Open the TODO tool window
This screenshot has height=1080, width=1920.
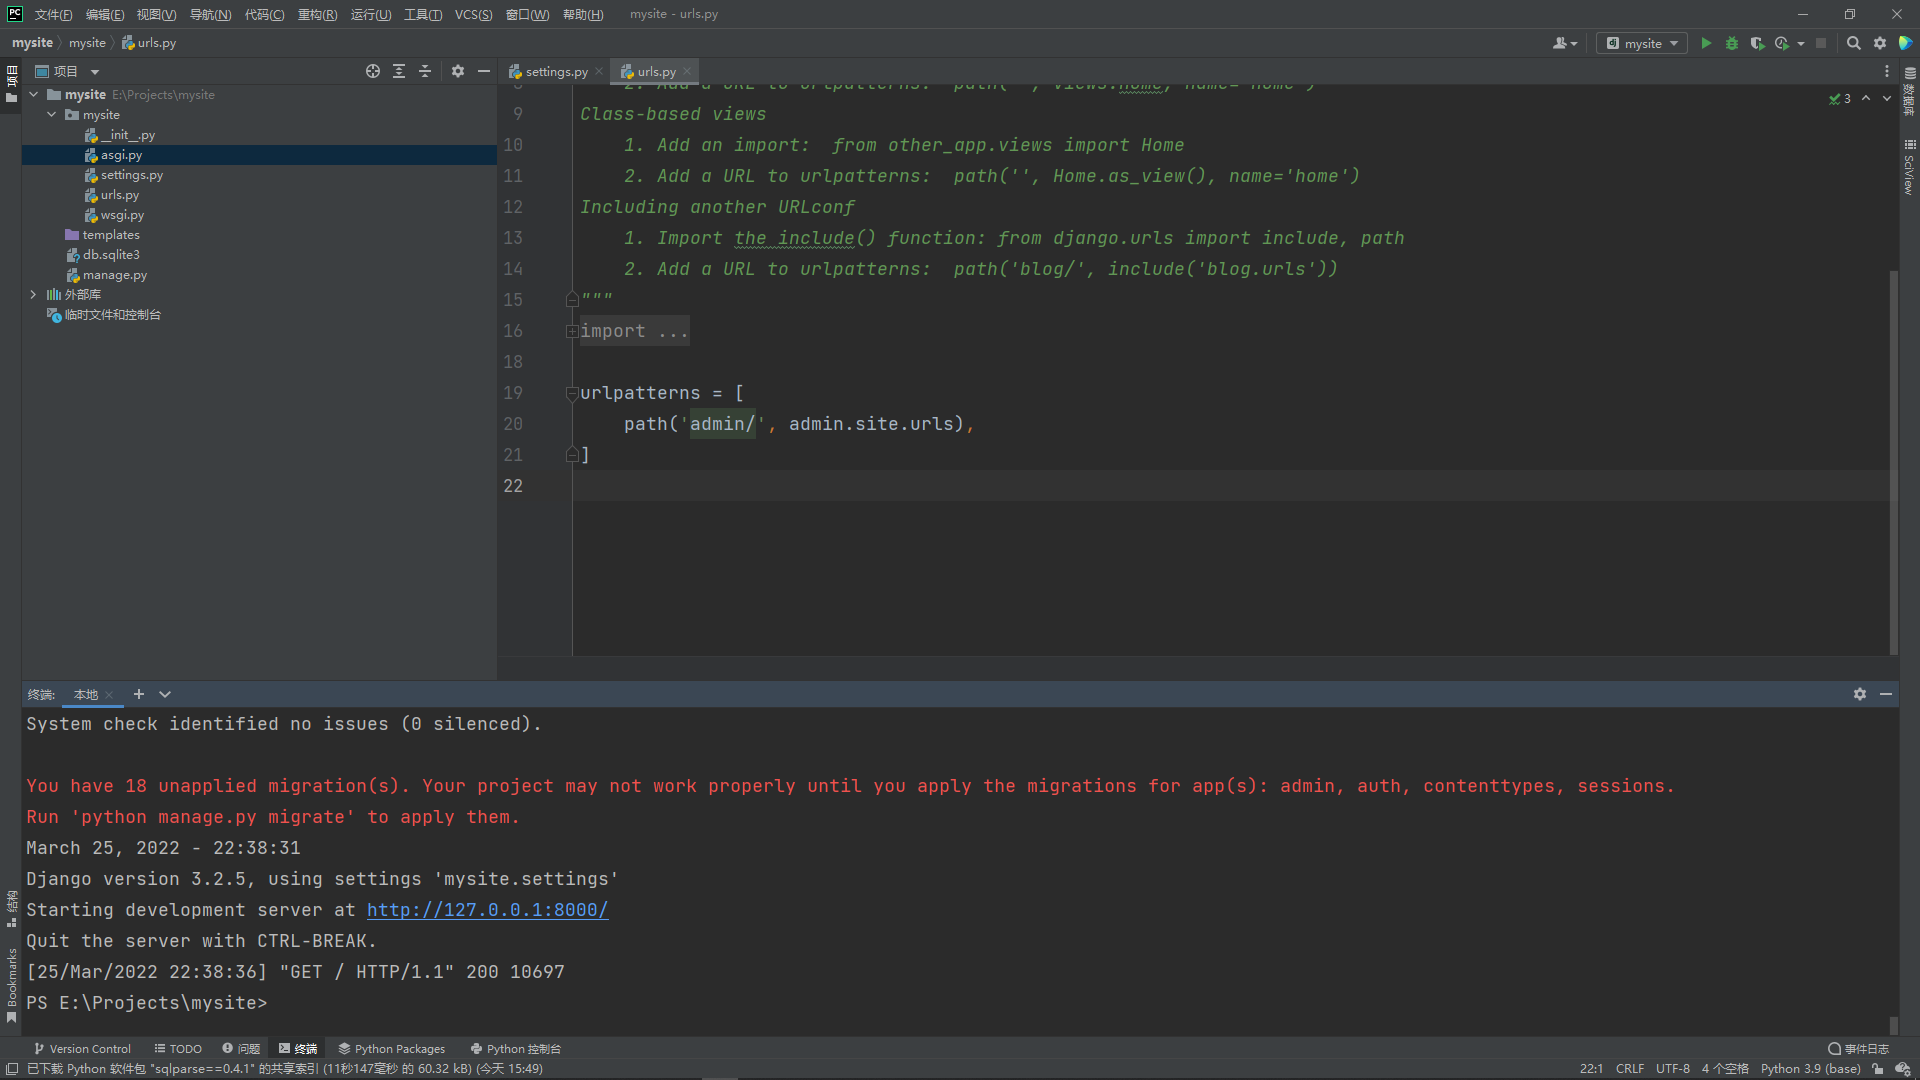click(178, 1049)
